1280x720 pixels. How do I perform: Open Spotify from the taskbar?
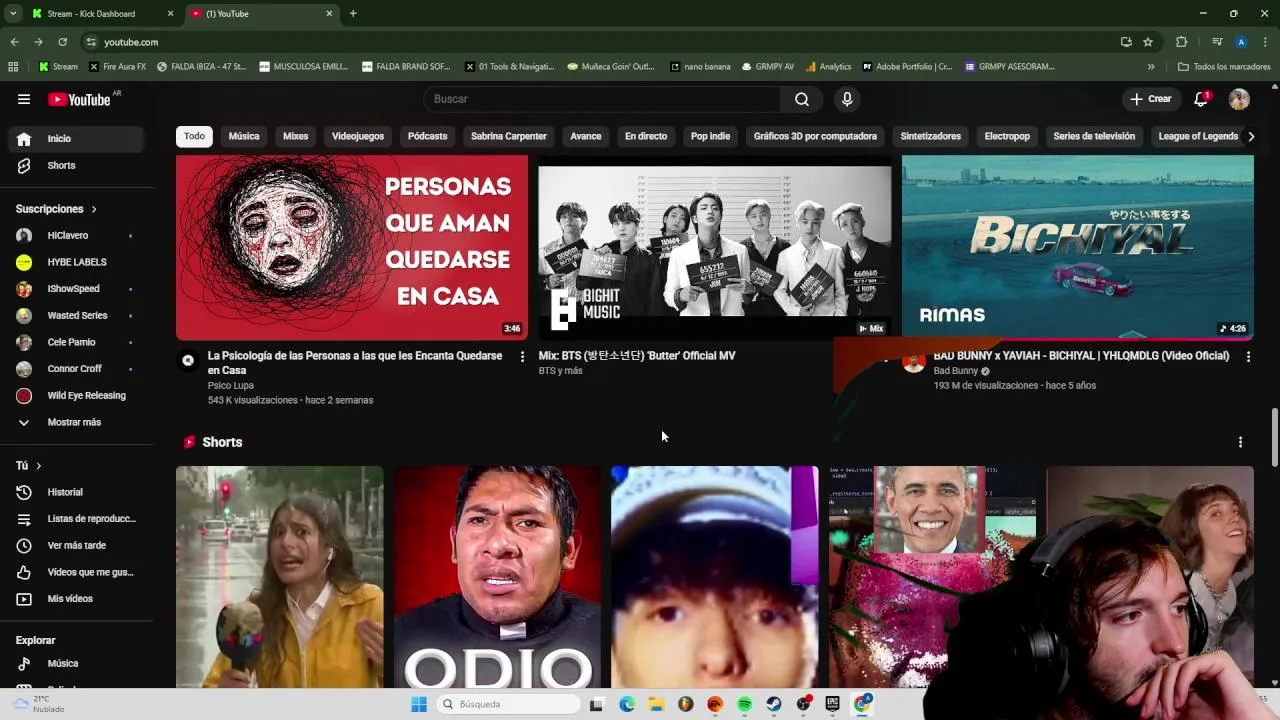coord(744,704)
